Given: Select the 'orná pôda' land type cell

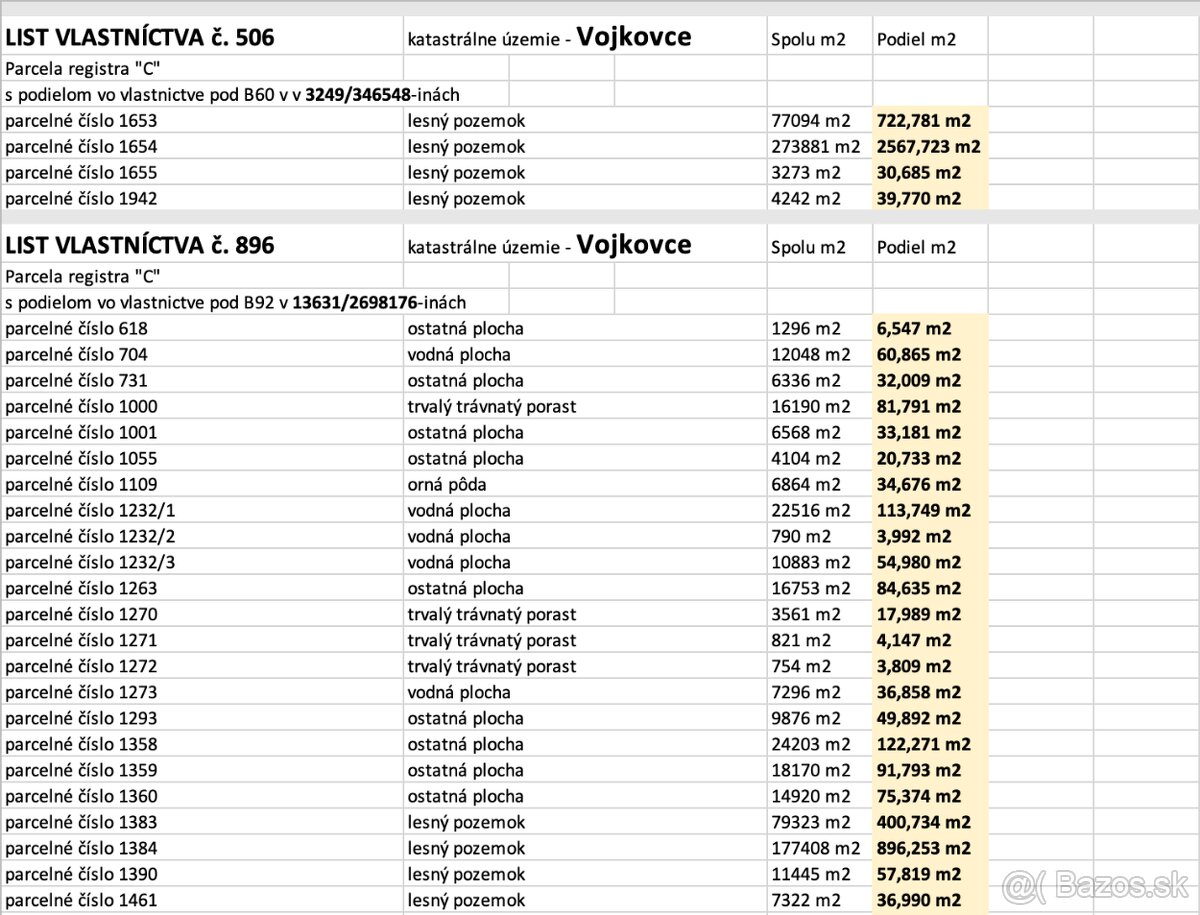Looking at the screenshot, I should pos(448,485).
